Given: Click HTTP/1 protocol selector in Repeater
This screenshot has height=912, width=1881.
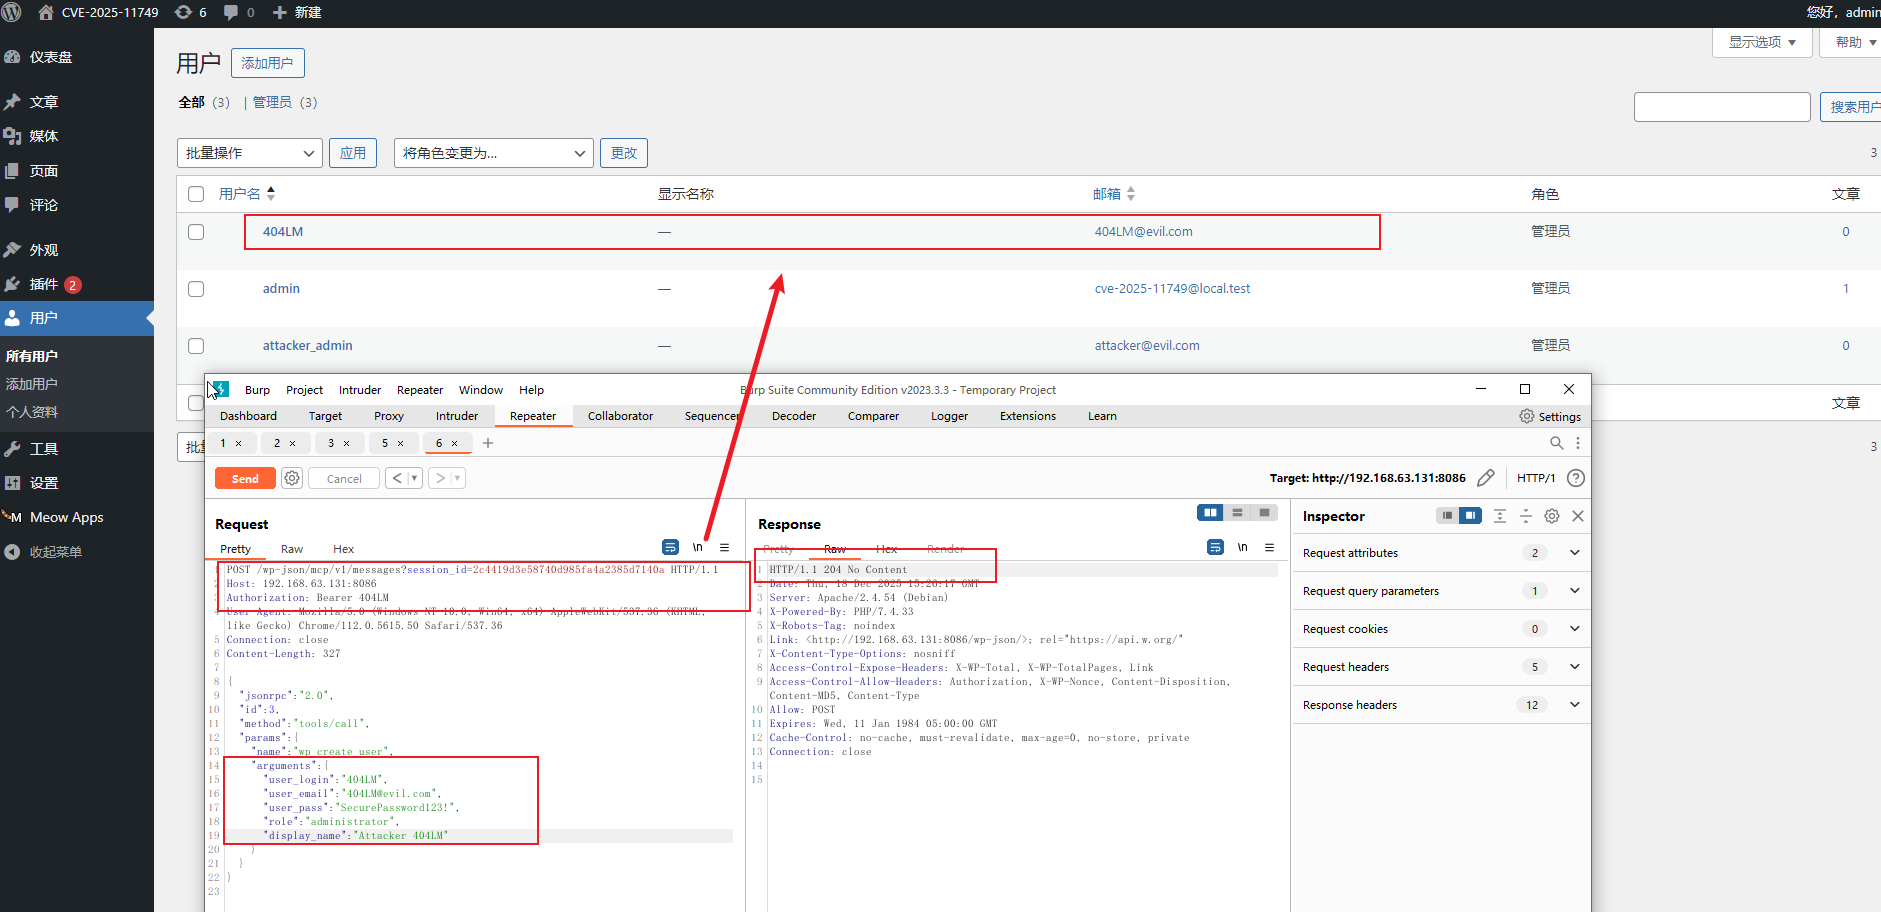Looking at the screenshot, I should [1536, 478].
